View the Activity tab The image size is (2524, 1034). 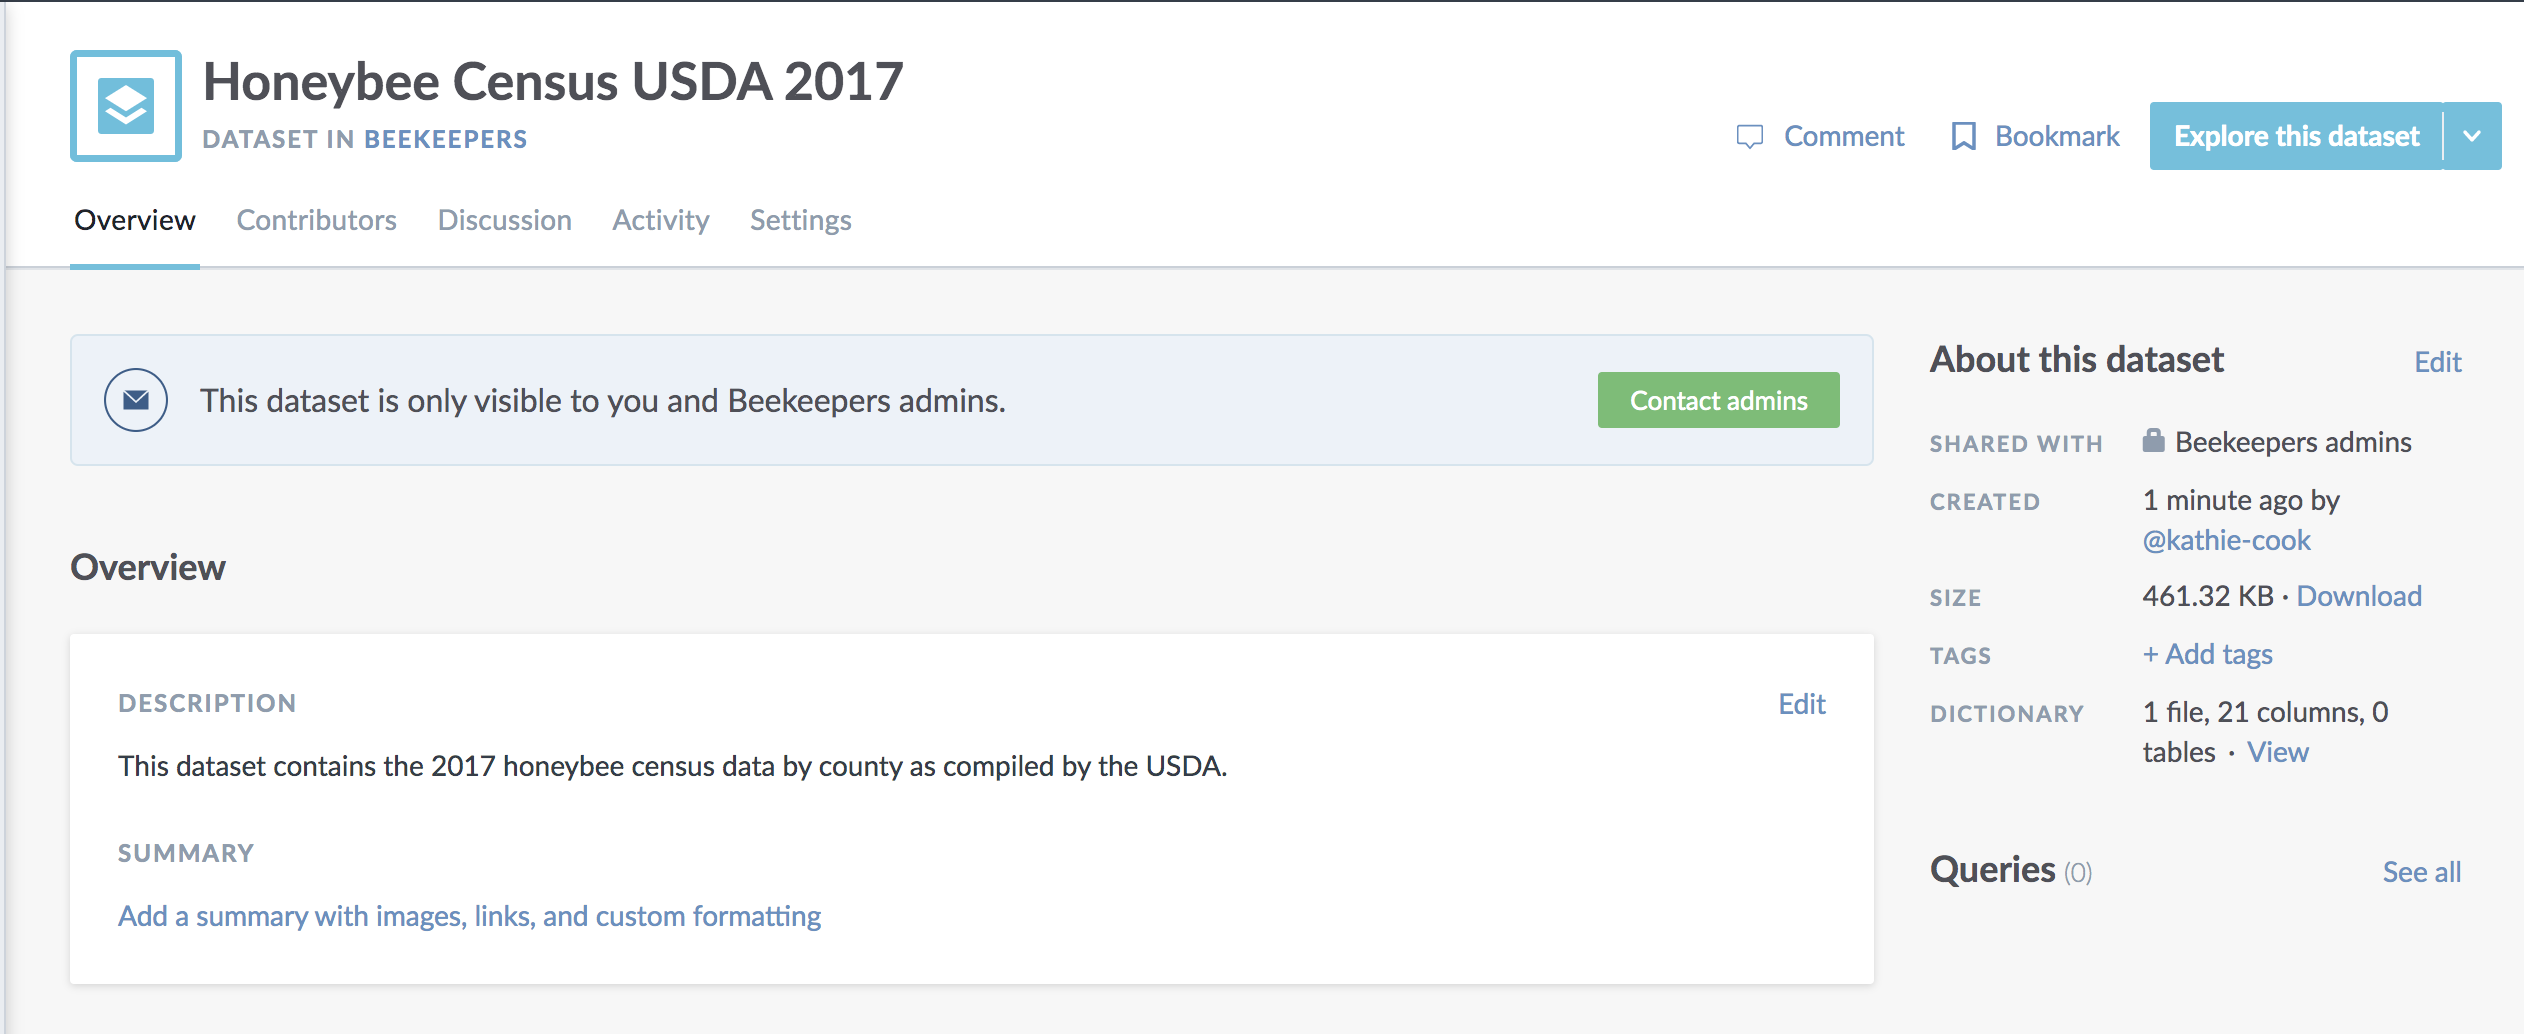tap(661, 220)
